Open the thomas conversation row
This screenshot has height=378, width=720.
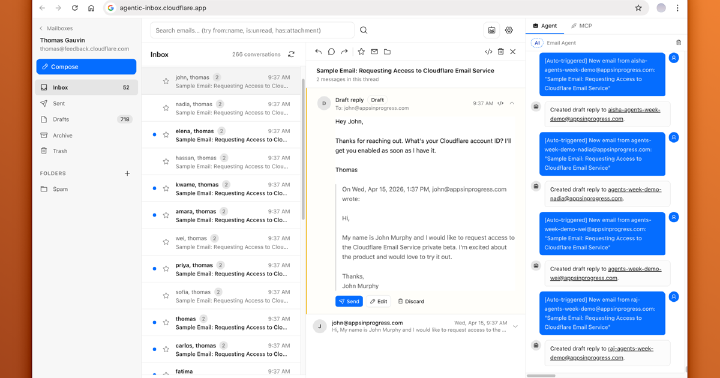[221, 323]
